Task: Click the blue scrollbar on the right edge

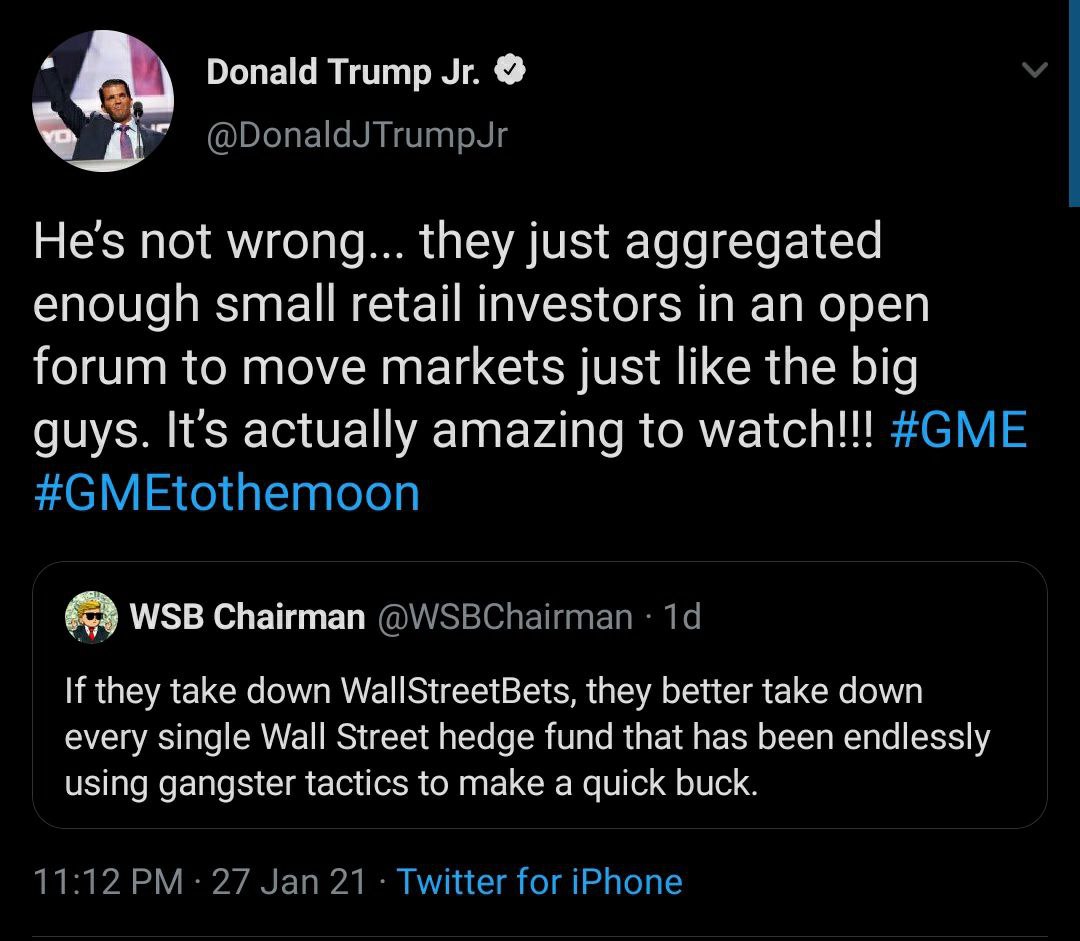Action: 1074,100
